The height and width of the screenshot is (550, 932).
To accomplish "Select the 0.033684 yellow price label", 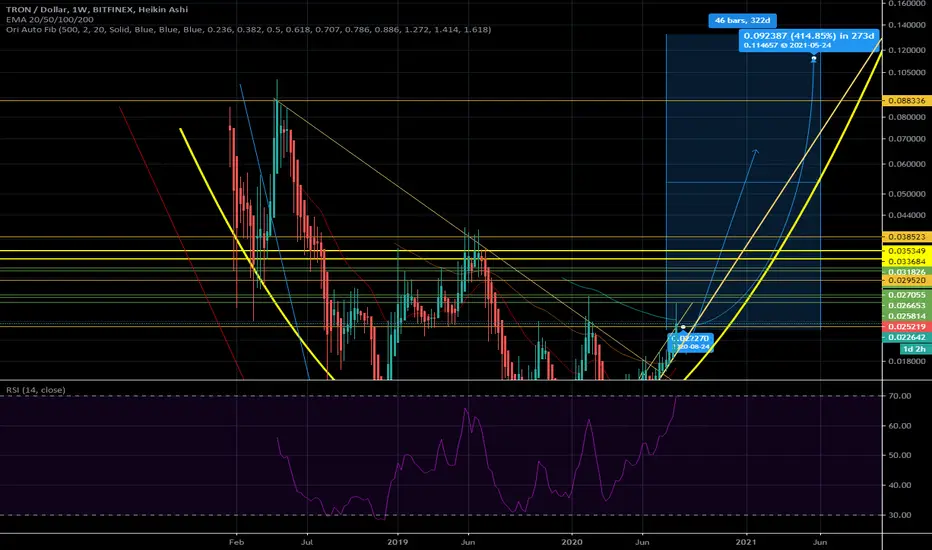I will (x=906, y=262).
